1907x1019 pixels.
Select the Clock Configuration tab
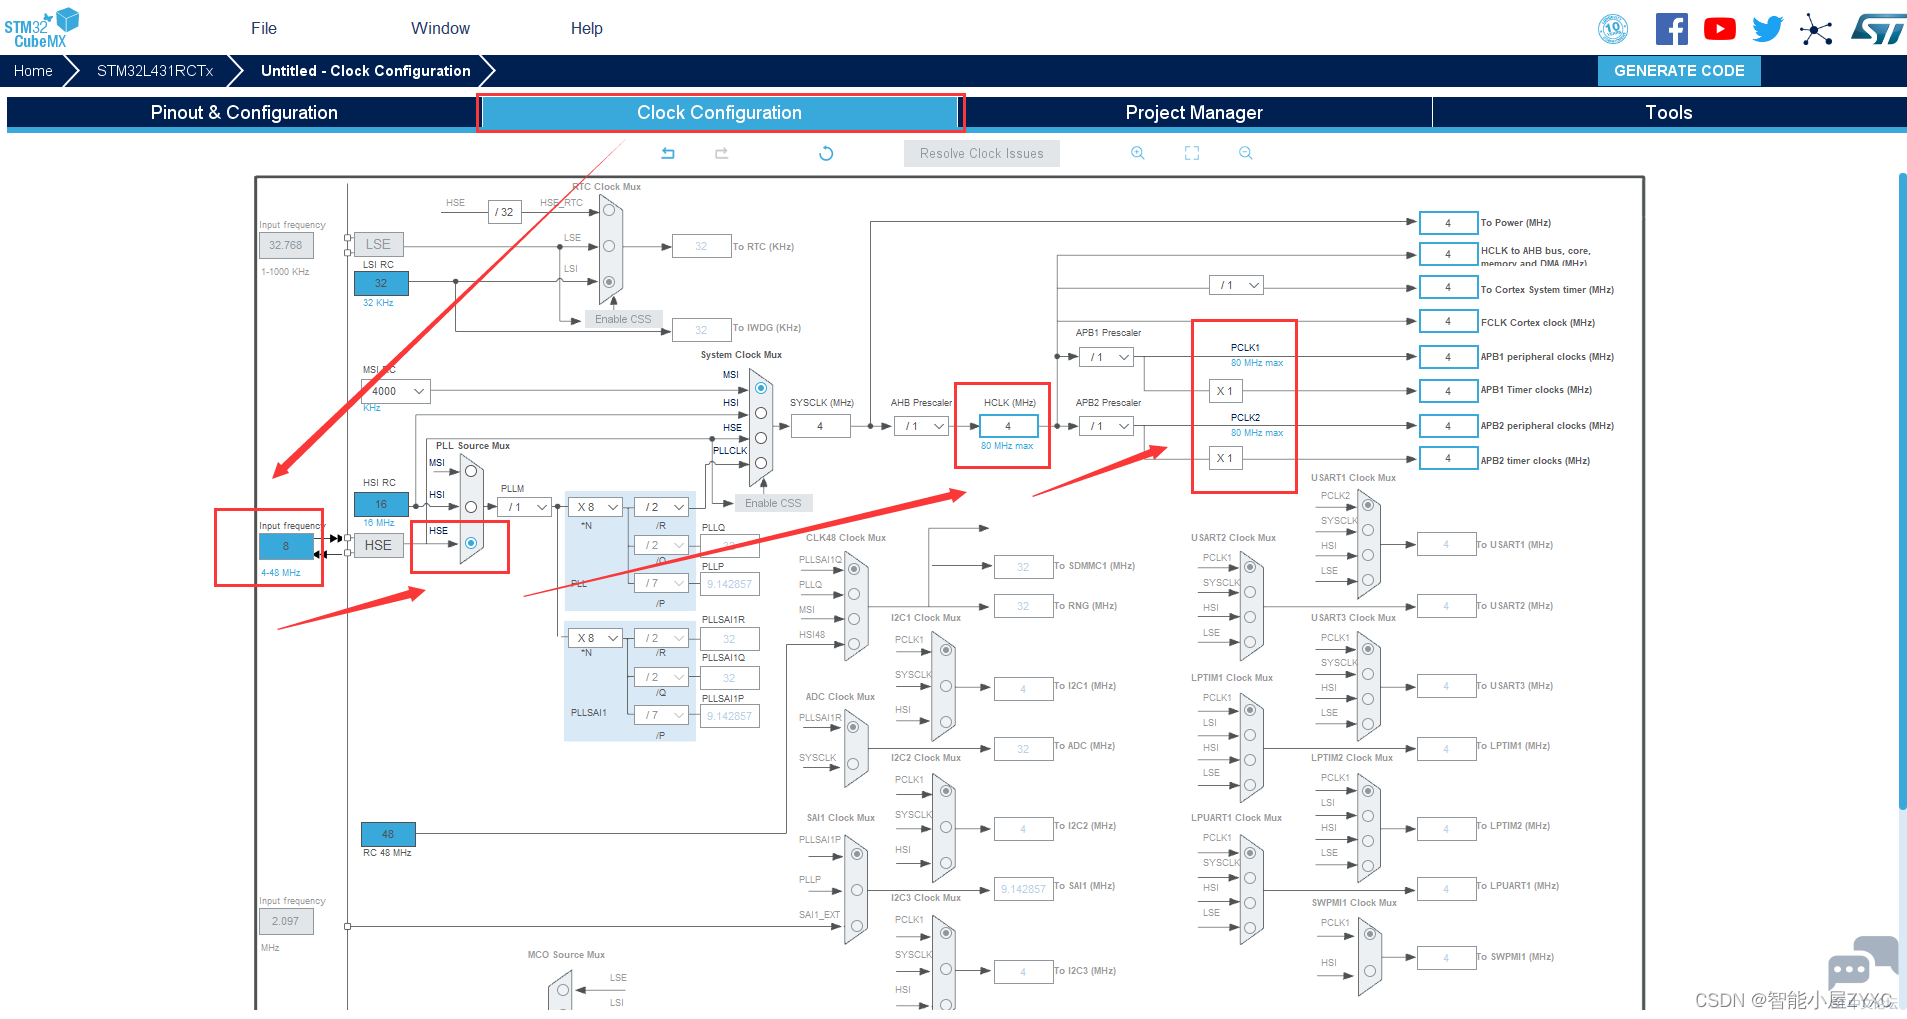click(719, 113)
